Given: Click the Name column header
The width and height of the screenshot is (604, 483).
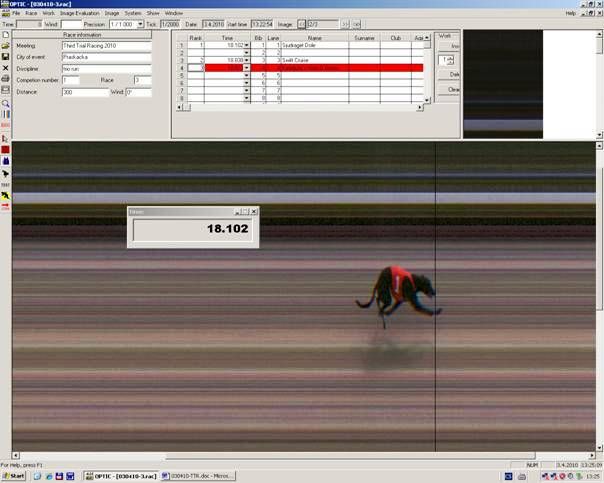Looking at the screenshot, I should (x=315, y=38).
